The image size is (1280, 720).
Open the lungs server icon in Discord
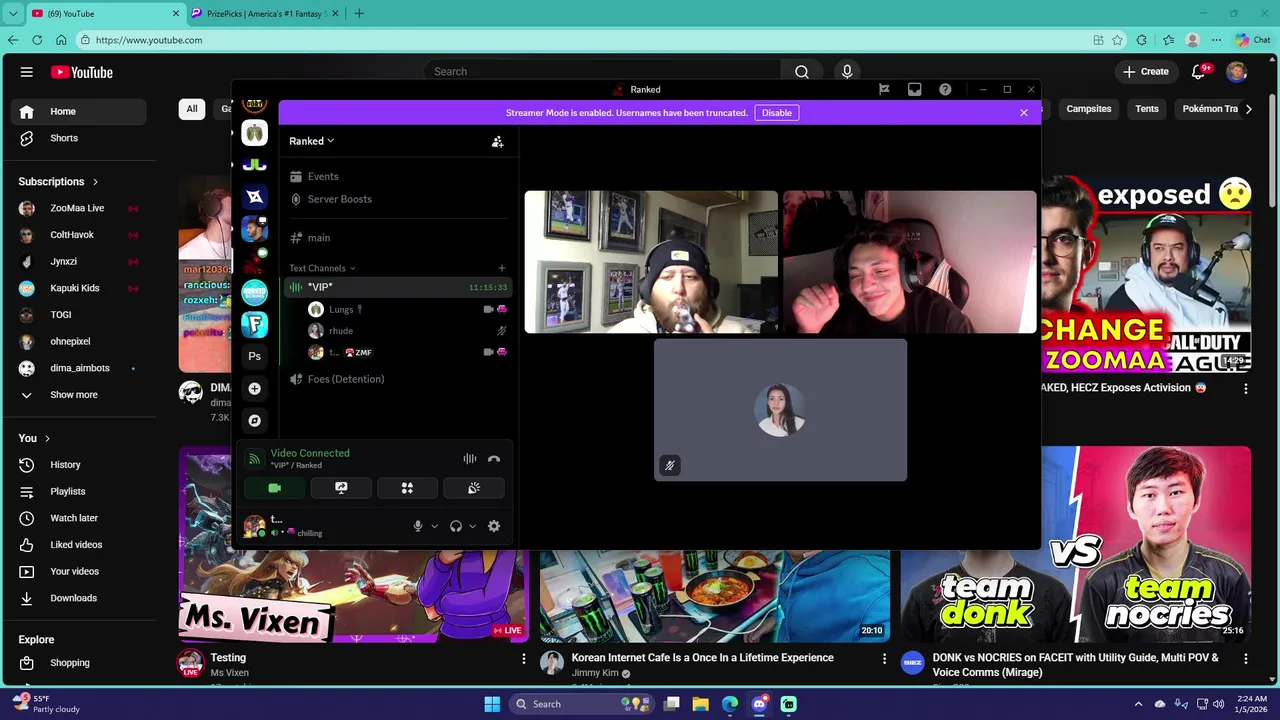pyautogui.click(x=254, y=132)
